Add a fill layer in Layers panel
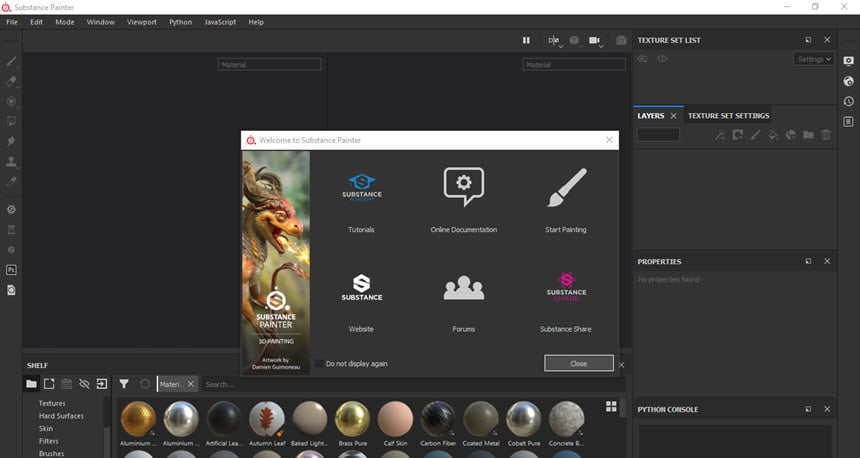Viewport: 860px width, 458px height. 773,135
